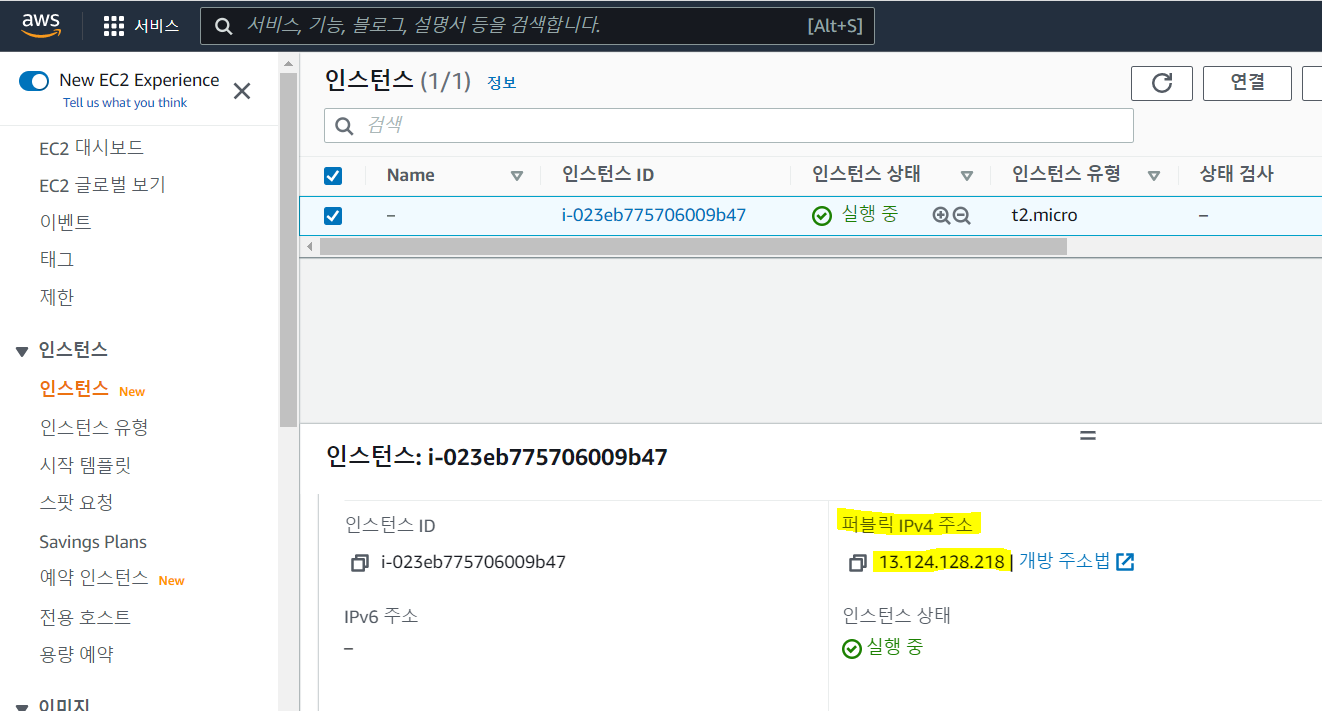The width and height of the screenshot is (1322, 711).
Task: Open 전용 호스트 sidebar item
Action: tap(85, 617)
